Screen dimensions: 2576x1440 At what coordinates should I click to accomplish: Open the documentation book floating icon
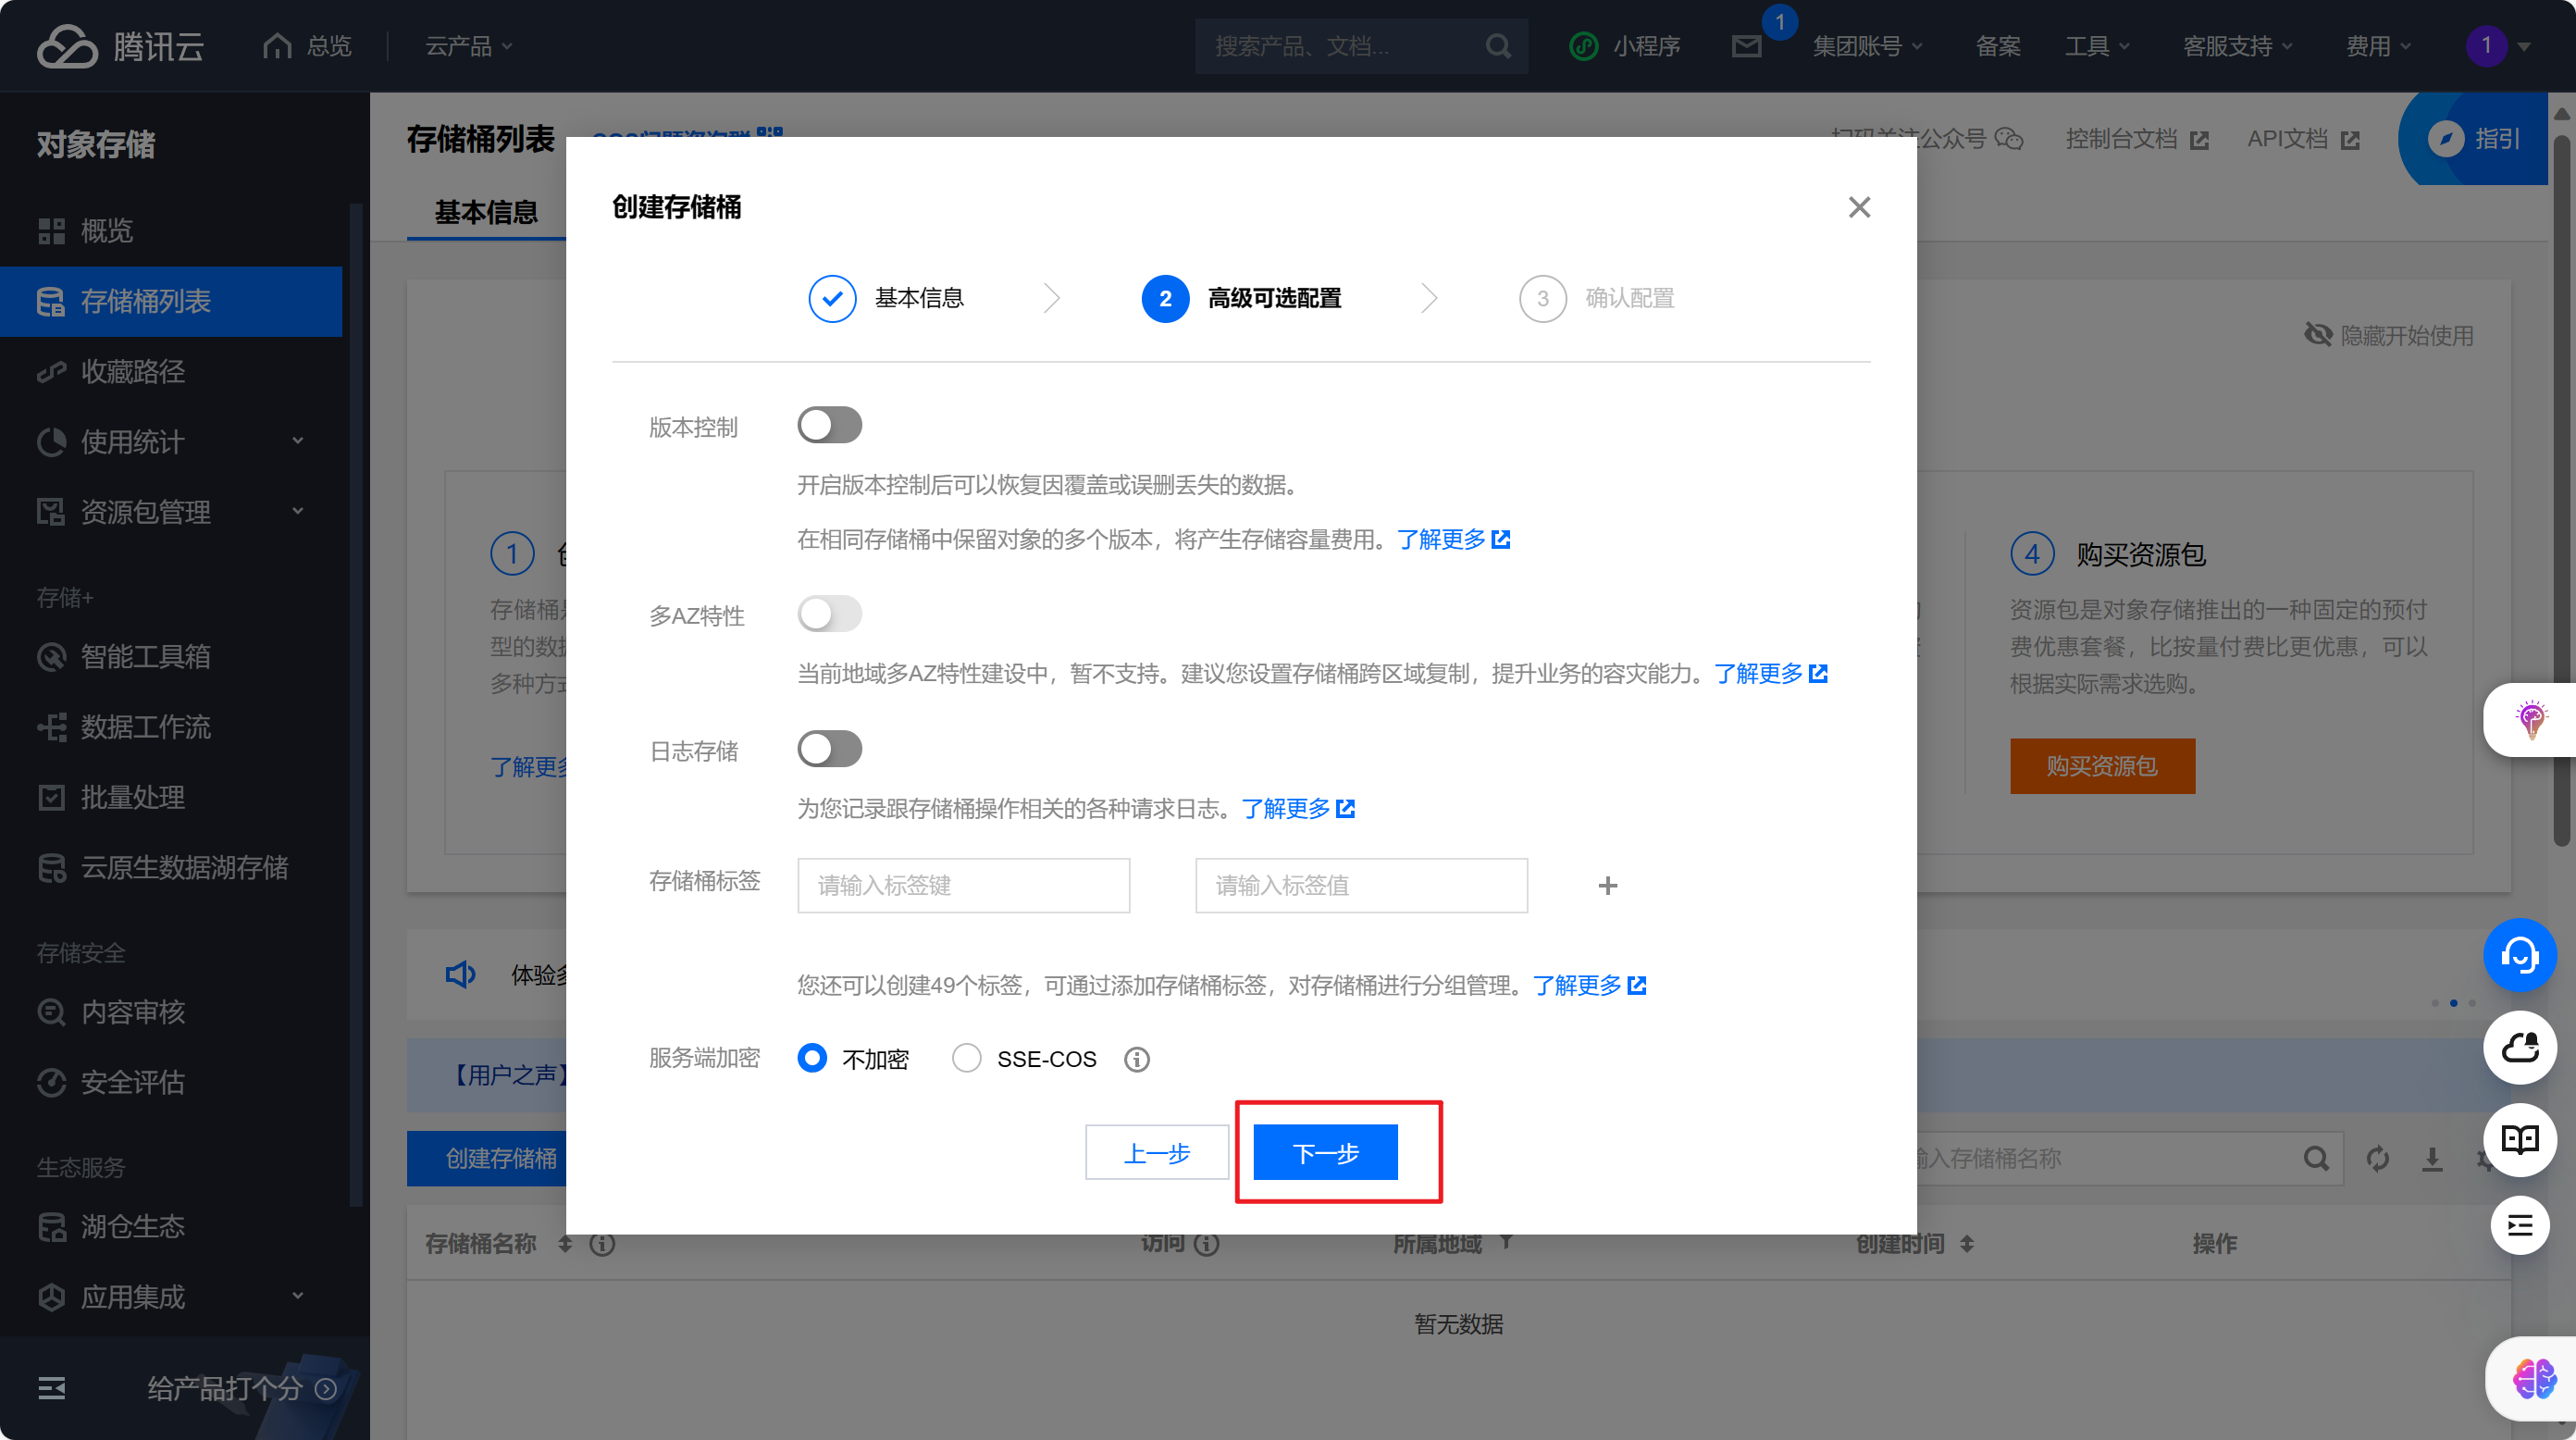click(2519, 1139)
